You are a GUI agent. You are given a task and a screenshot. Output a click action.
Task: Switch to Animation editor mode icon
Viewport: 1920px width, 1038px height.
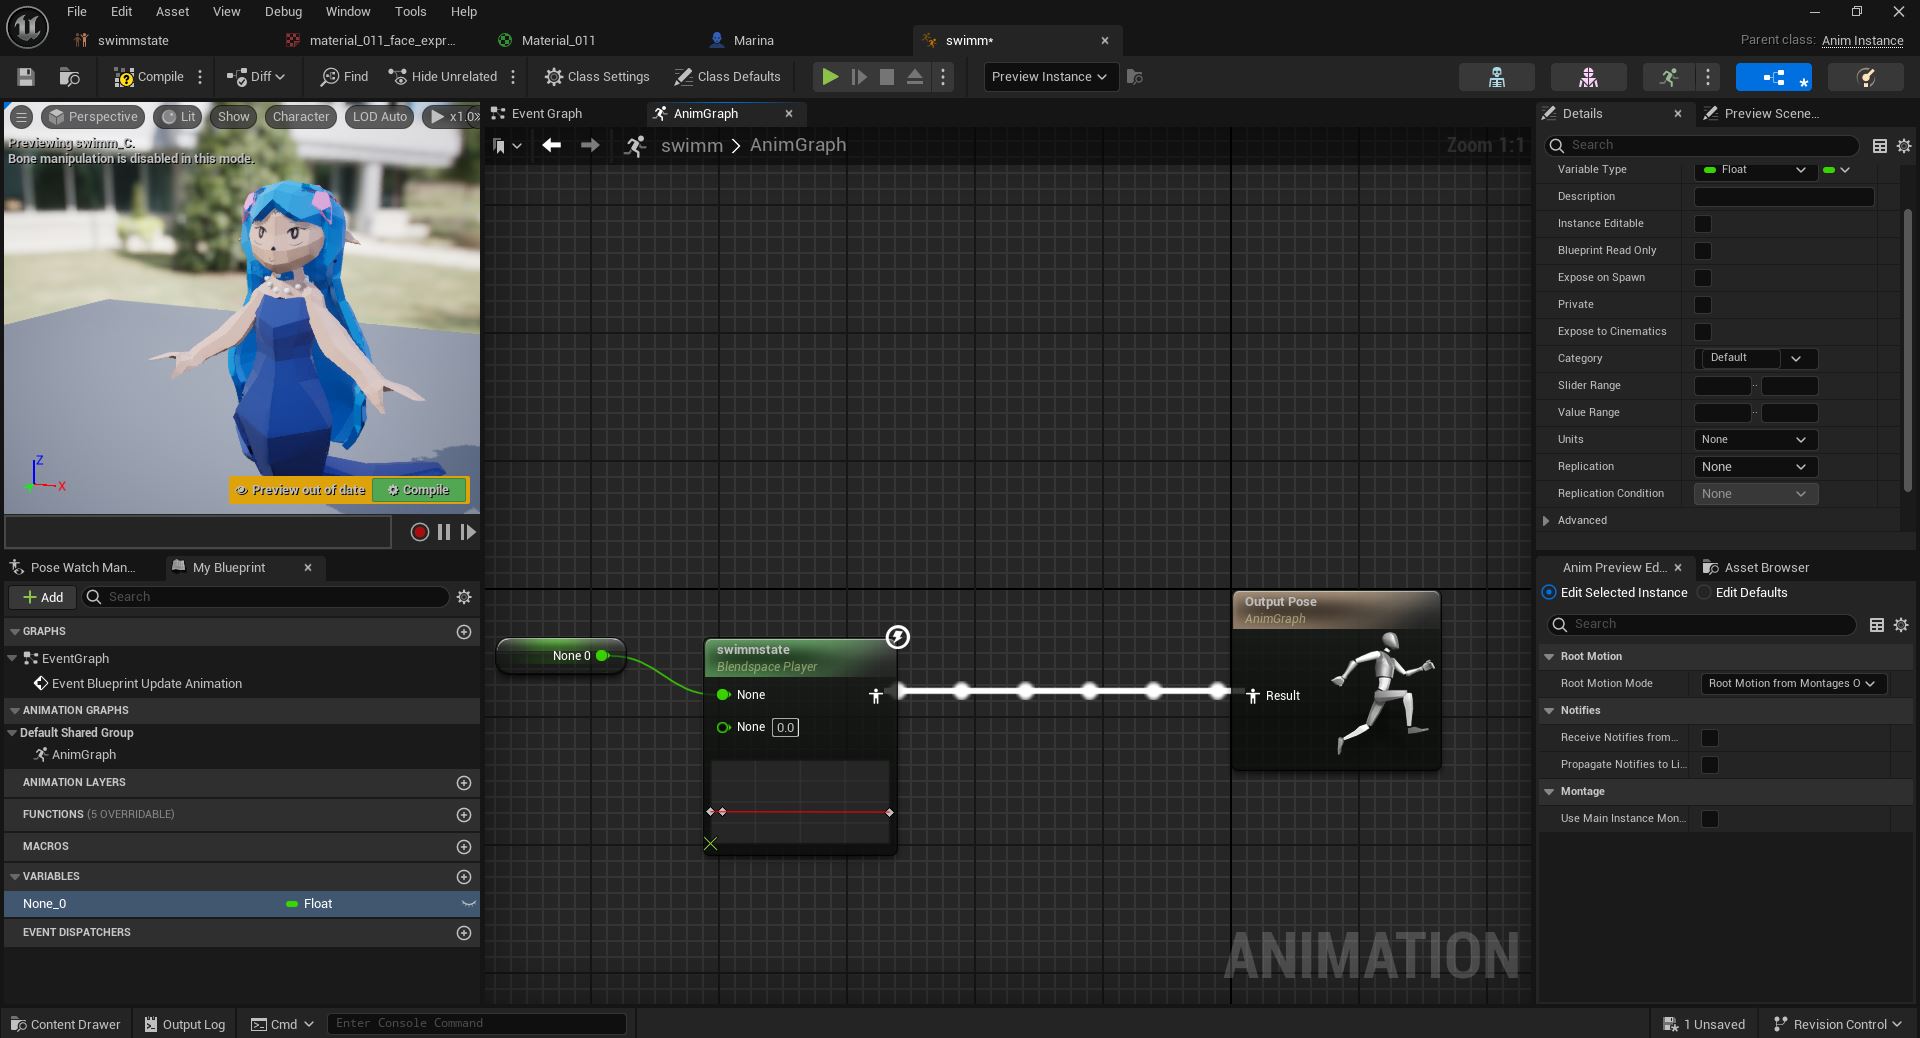pyautogui.click(x=1669, y=77)
